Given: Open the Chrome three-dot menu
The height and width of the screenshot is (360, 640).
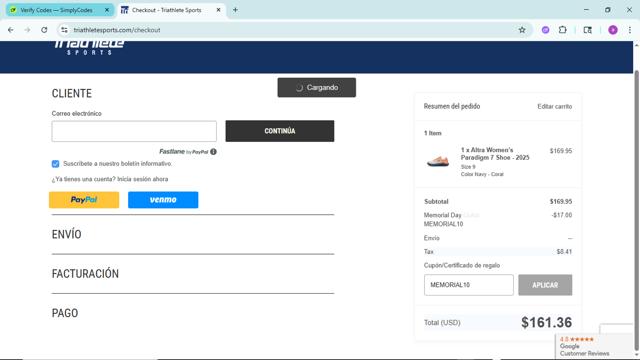Looking at the screenshot, I should 630,30.
